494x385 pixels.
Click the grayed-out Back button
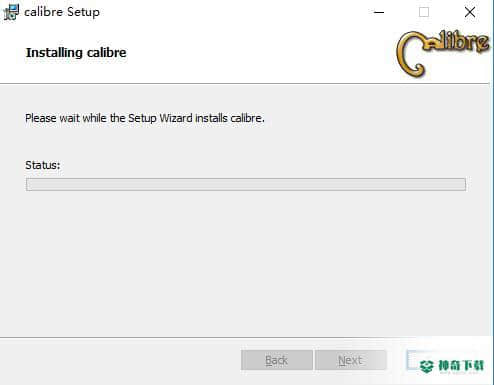click(x=277, y=360)
